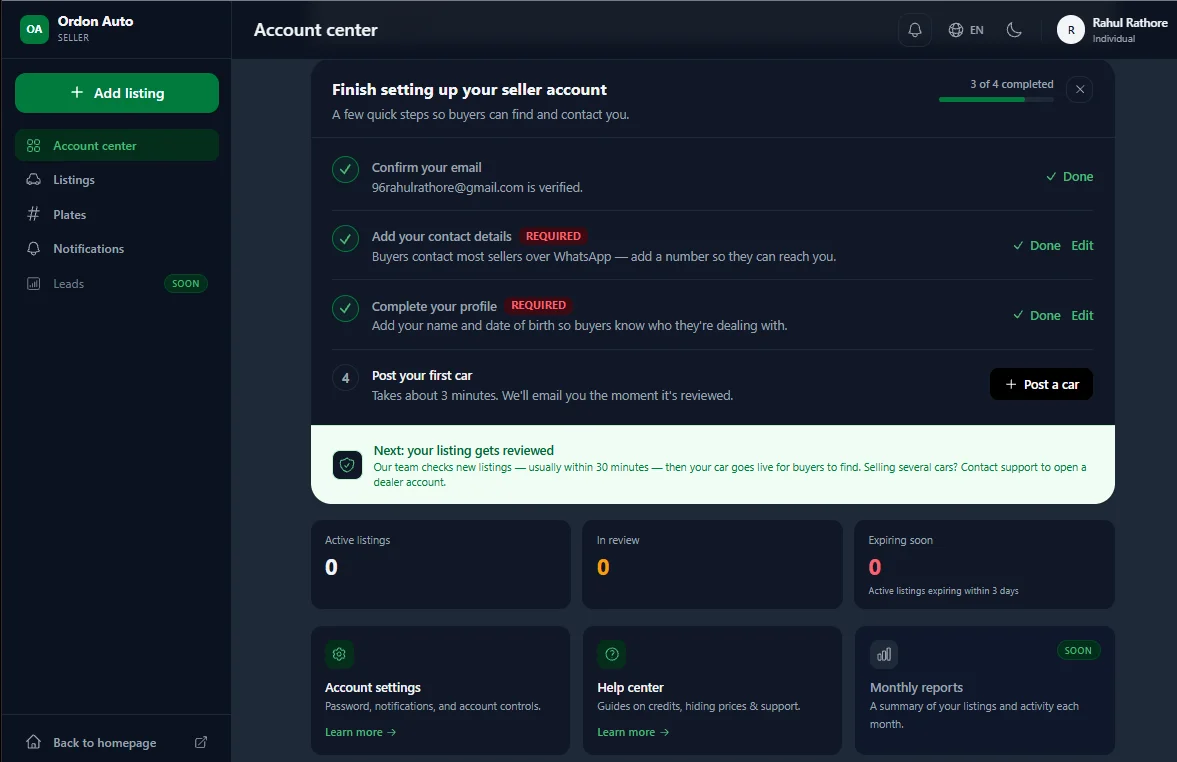The image size is (1177, 762).
Task: Click Account center grid icon in sidebar
Action: tap(34, 146)
